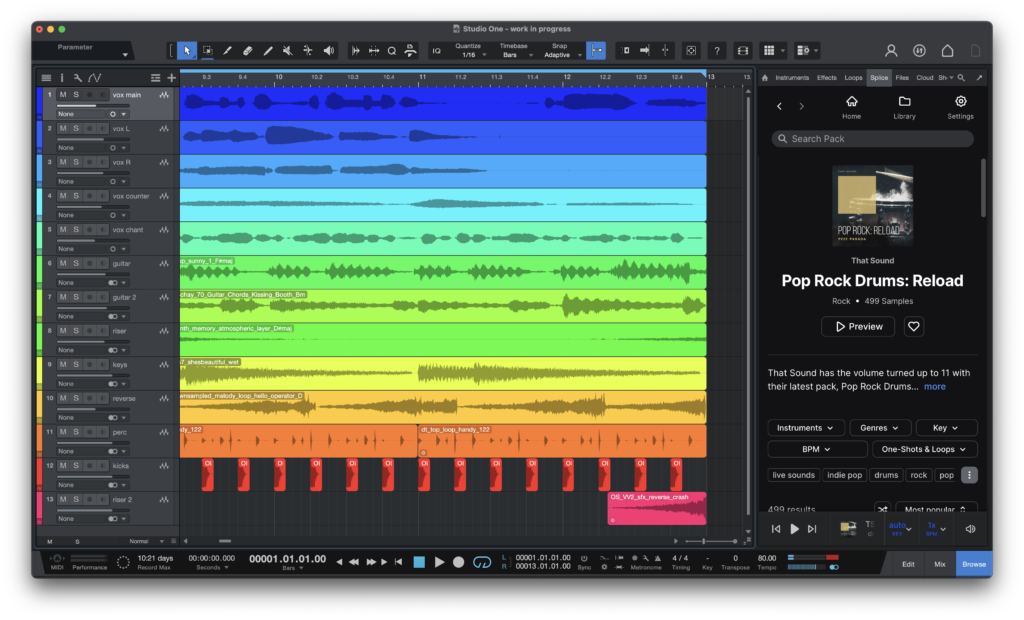Preview the Pop Rock Drums pack
Image resolution: width=1024 pixels, height=620 pixels.
coord(858,327)
